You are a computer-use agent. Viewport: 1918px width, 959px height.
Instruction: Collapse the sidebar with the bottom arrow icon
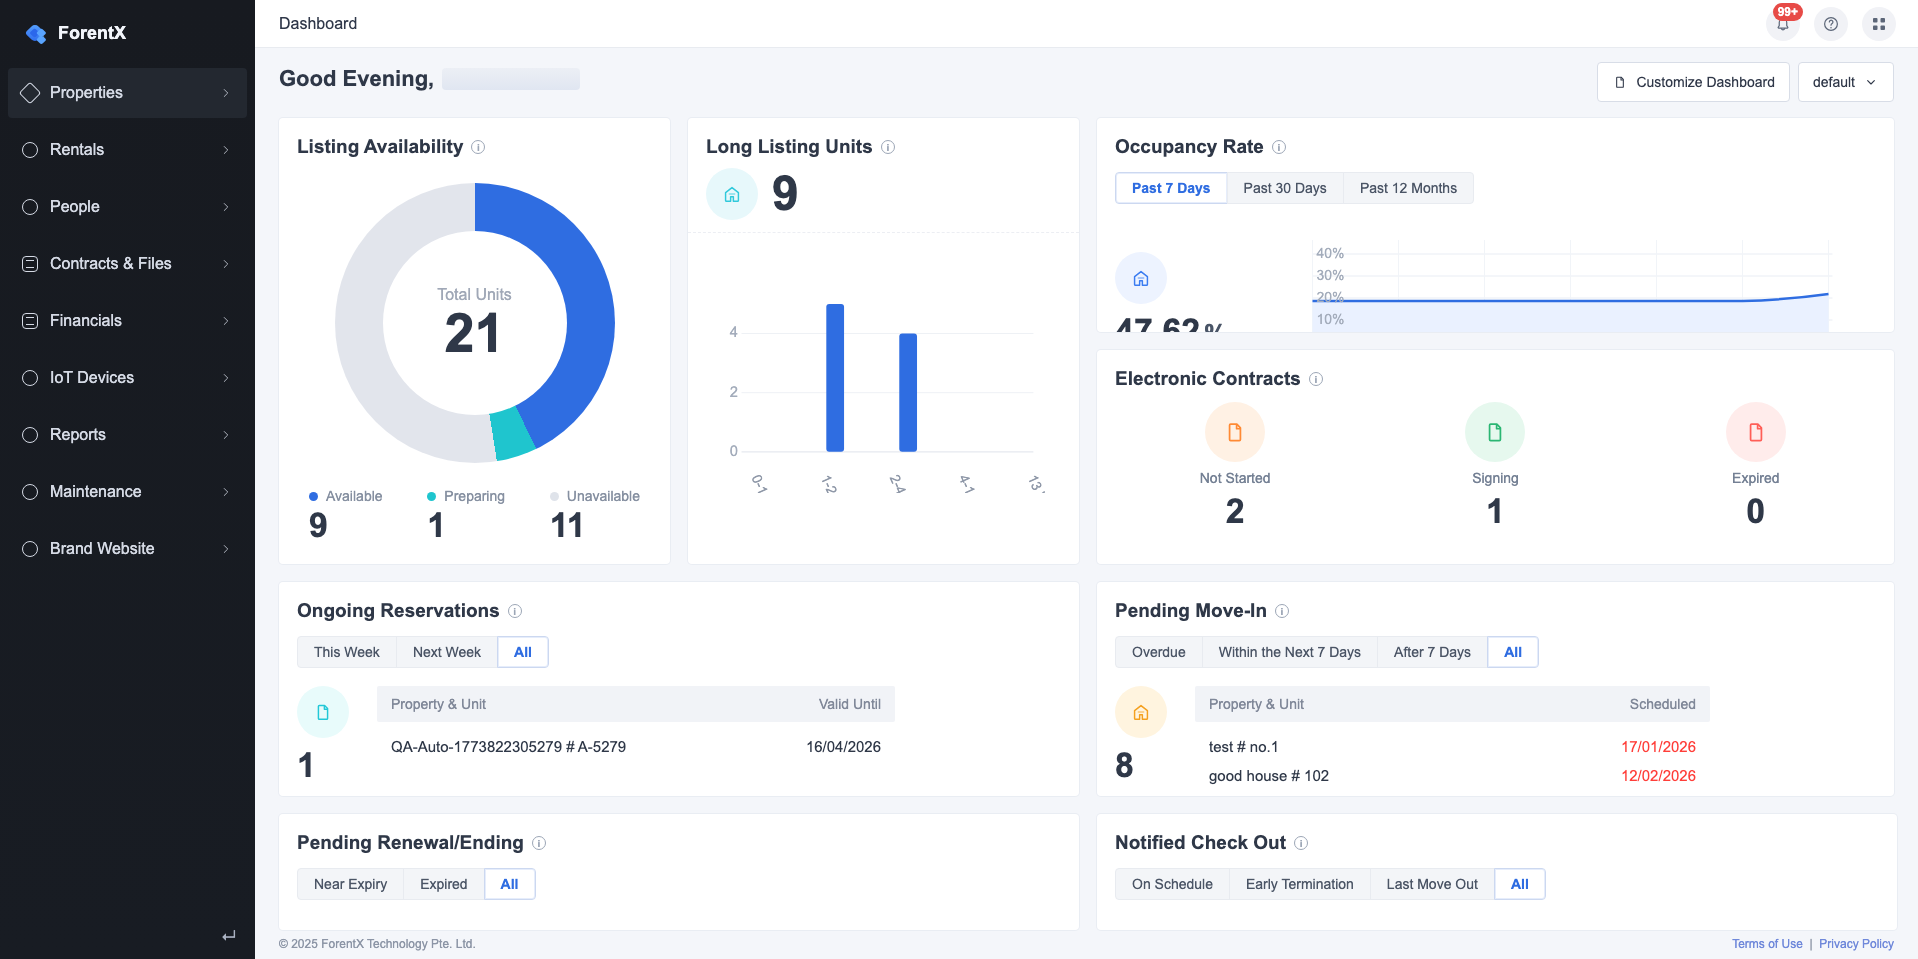tap(229, 936)
